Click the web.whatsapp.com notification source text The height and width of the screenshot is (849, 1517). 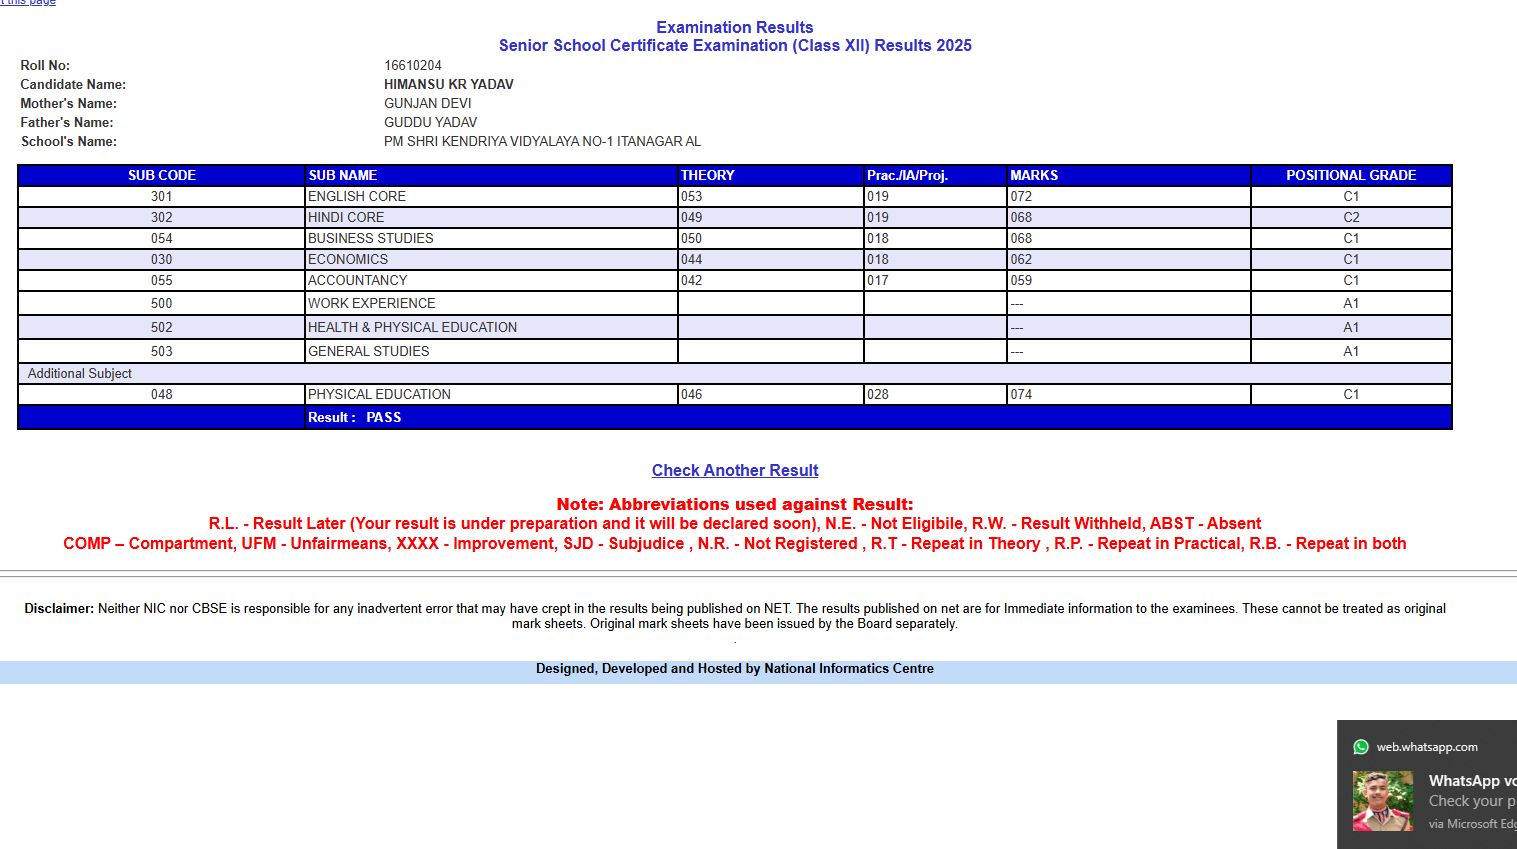click(1426, 747)
